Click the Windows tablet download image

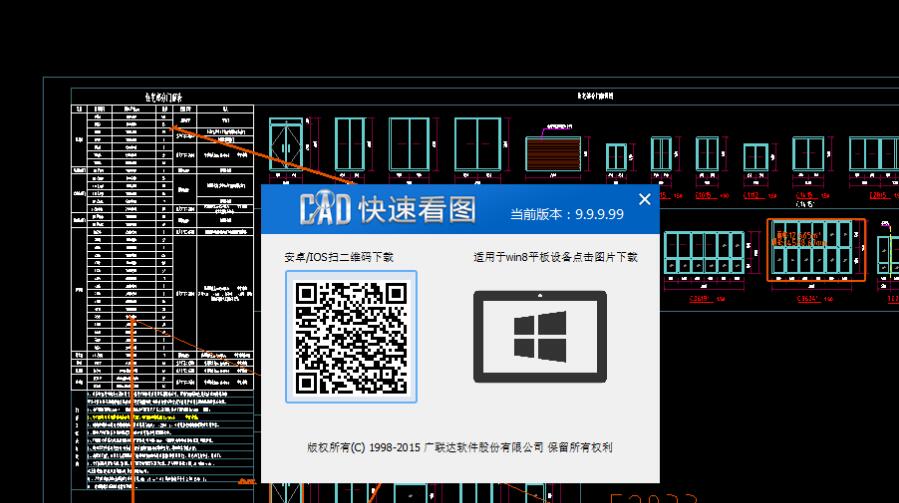540,337
